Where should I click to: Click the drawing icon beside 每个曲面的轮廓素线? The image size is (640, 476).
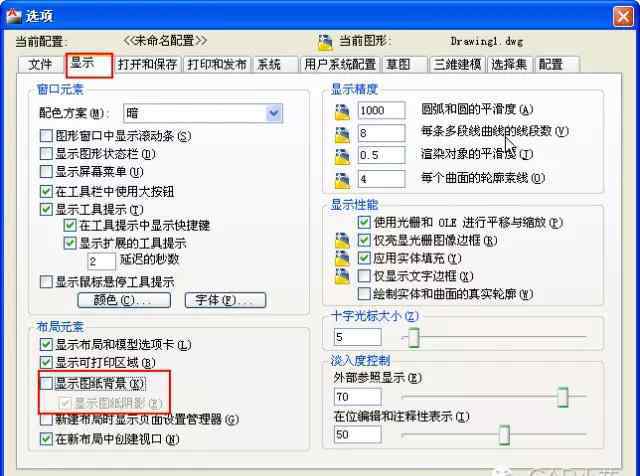click(342, 180)
